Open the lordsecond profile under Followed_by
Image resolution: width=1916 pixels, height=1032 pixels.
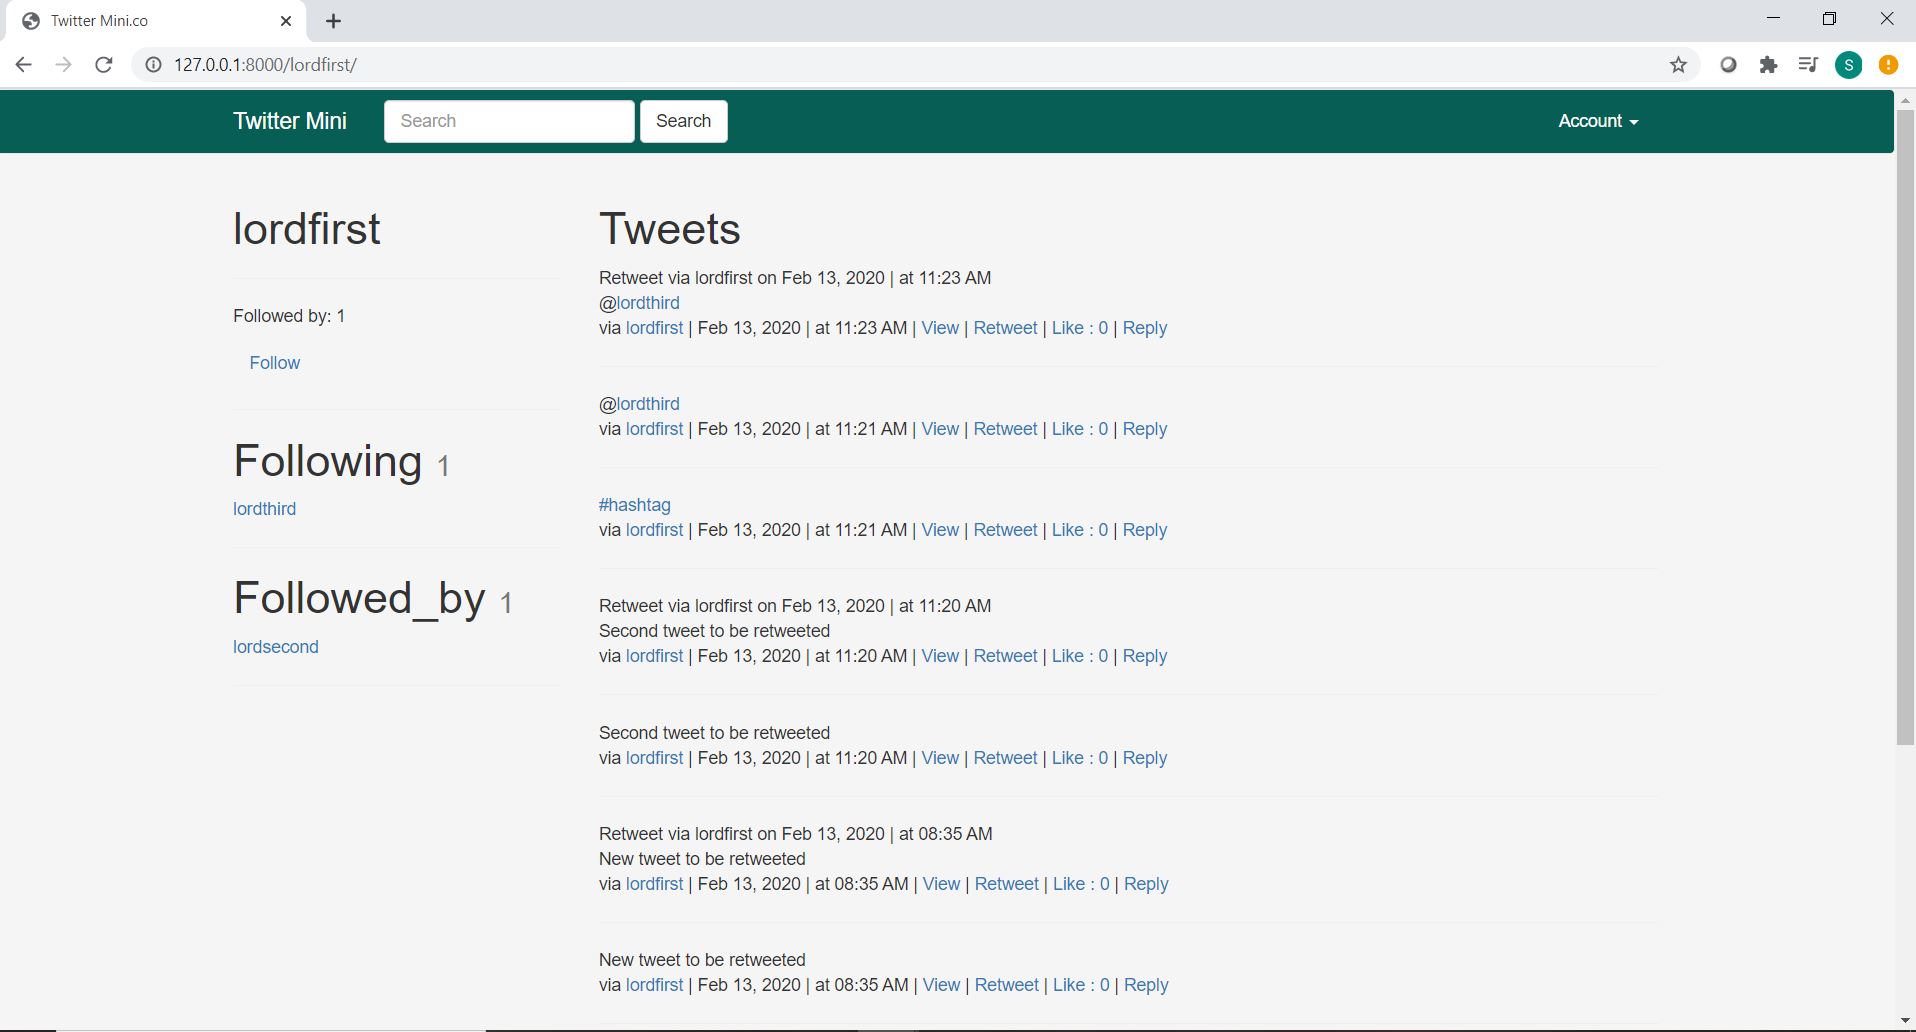[275, 647]
